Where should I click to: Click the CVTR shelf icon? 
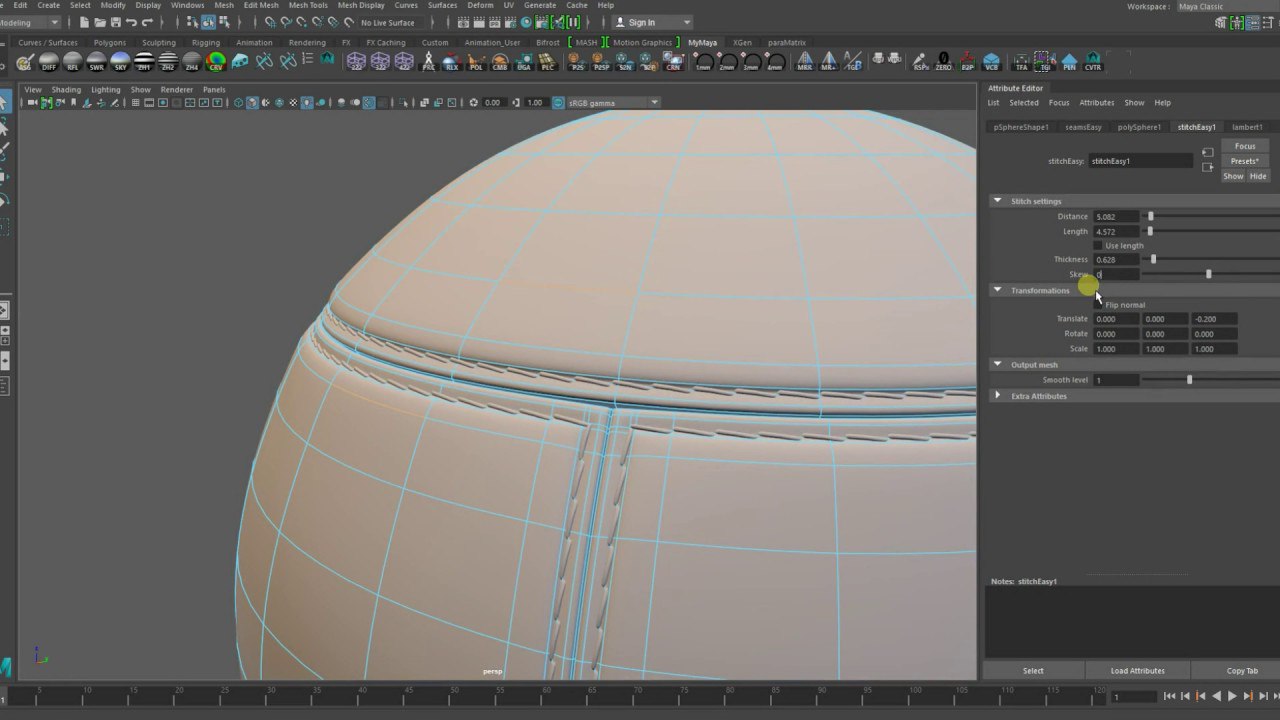coord(1093,62)
